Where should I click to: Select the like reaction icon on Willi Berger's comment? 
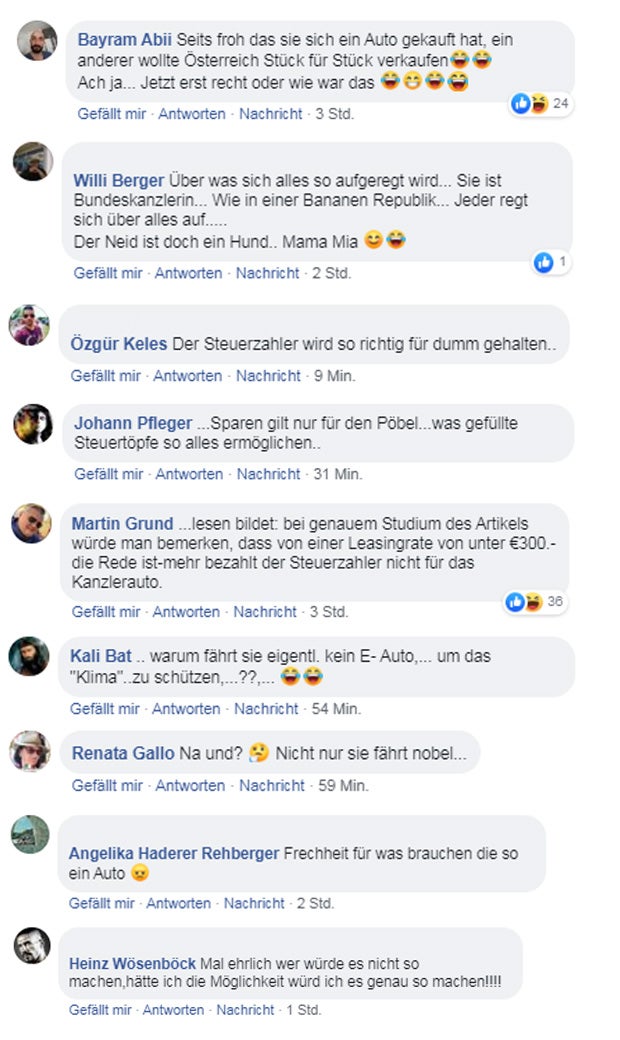pyautogui.click(x=543, y=261)
